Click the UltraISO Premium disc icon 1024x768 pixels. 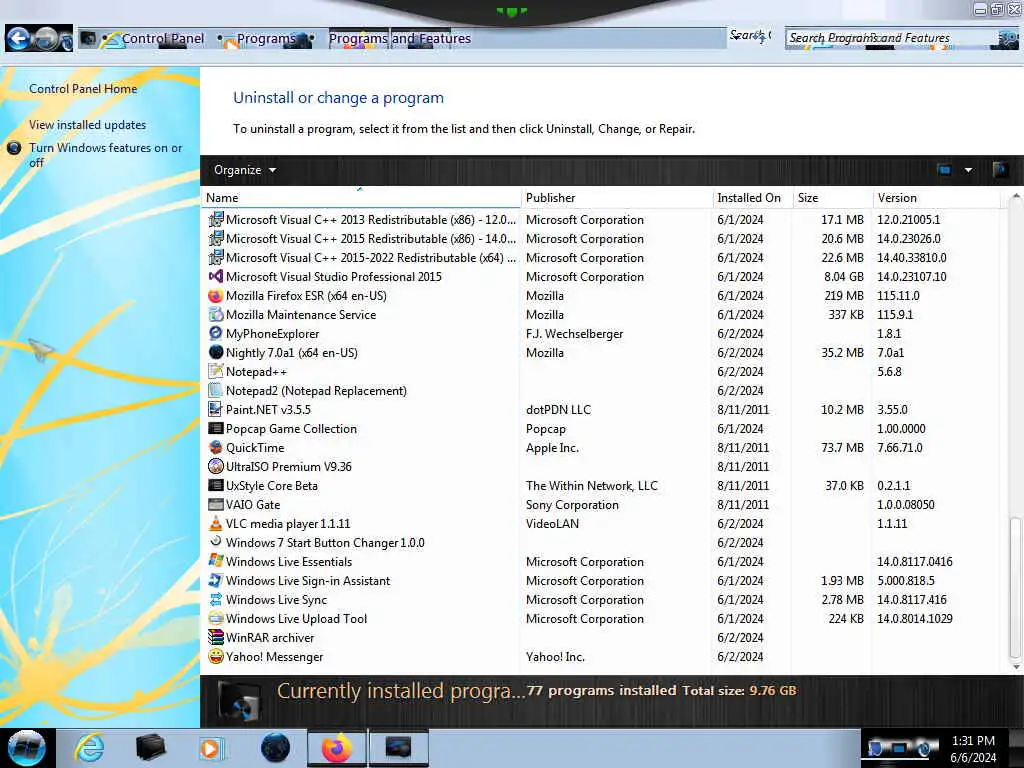[x=216, y=466]
